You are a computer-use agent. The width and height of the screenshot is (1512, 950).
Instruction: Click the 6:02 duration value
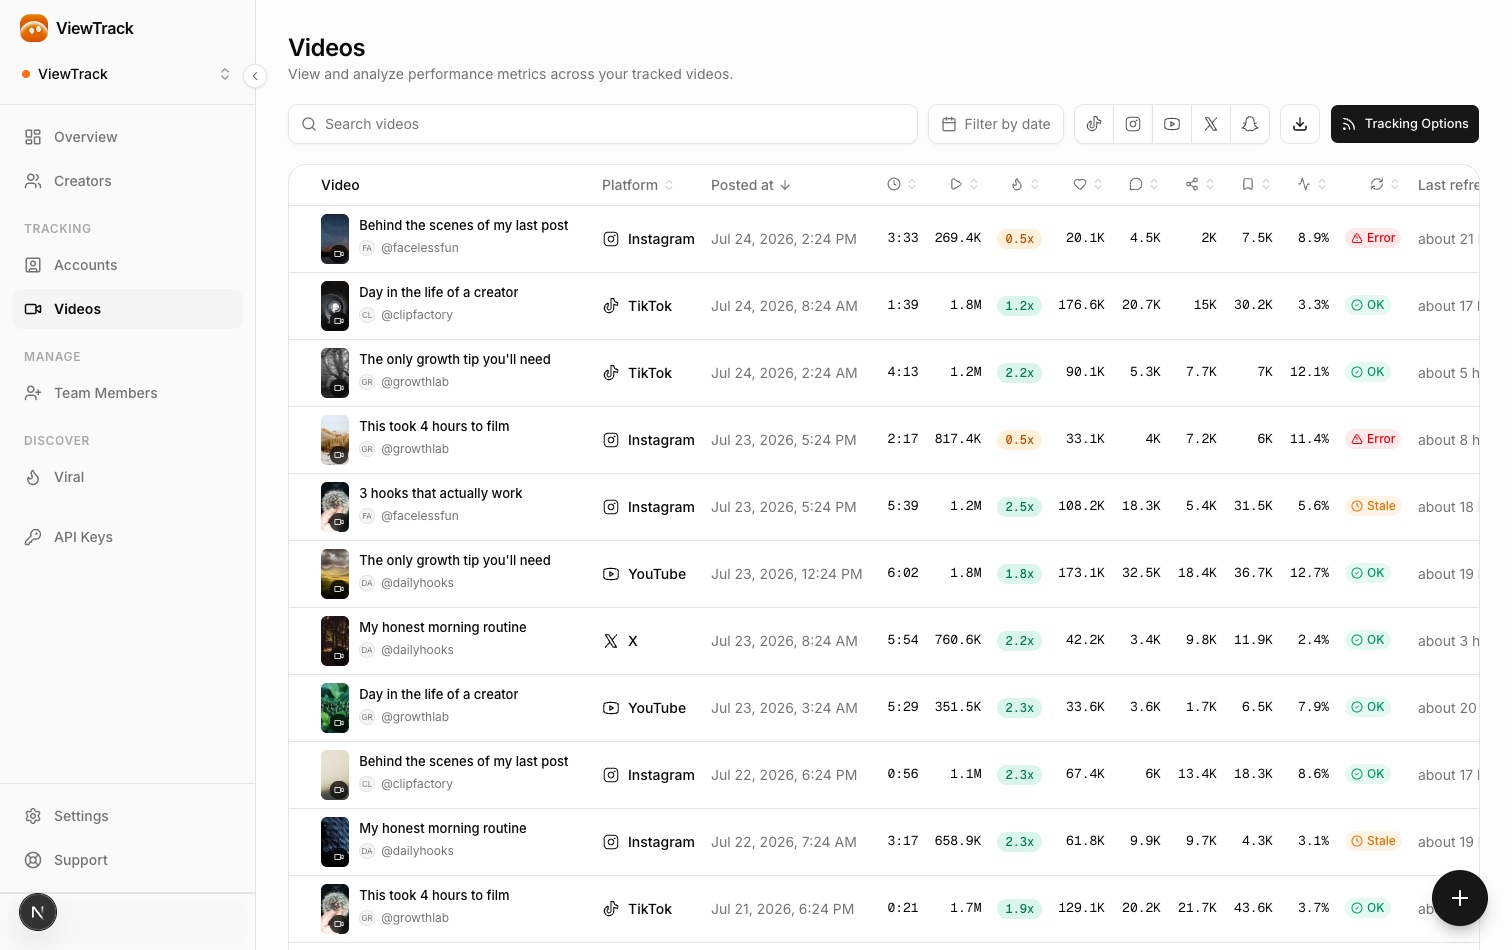pos(903,573)
